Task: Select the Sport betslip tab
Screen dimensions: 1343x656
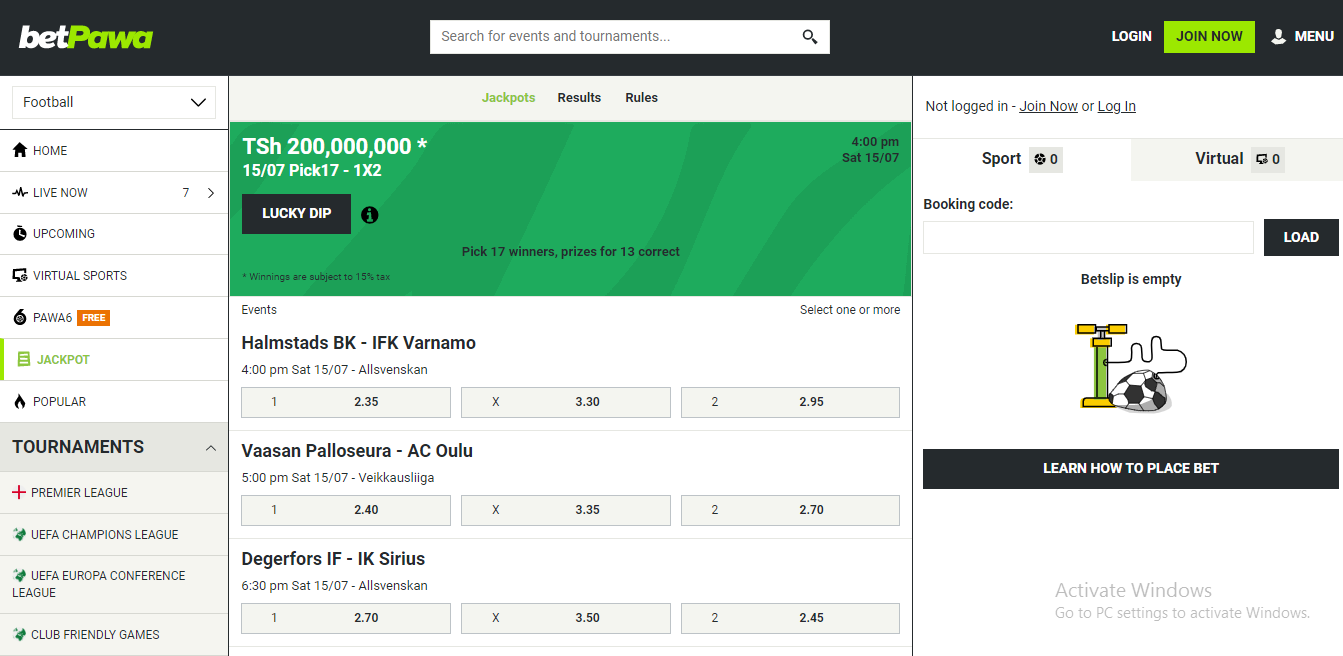Action: coord(1022,159)
